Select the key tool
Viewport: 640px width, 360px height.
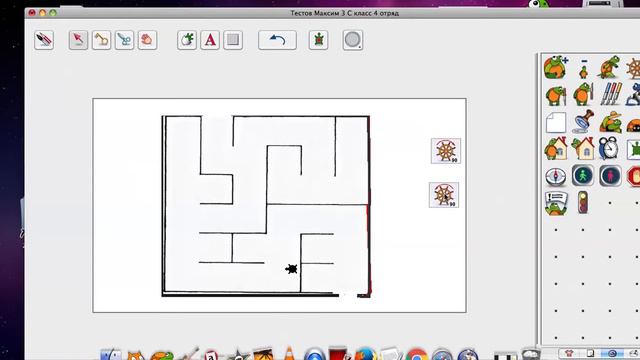(101, 40)
